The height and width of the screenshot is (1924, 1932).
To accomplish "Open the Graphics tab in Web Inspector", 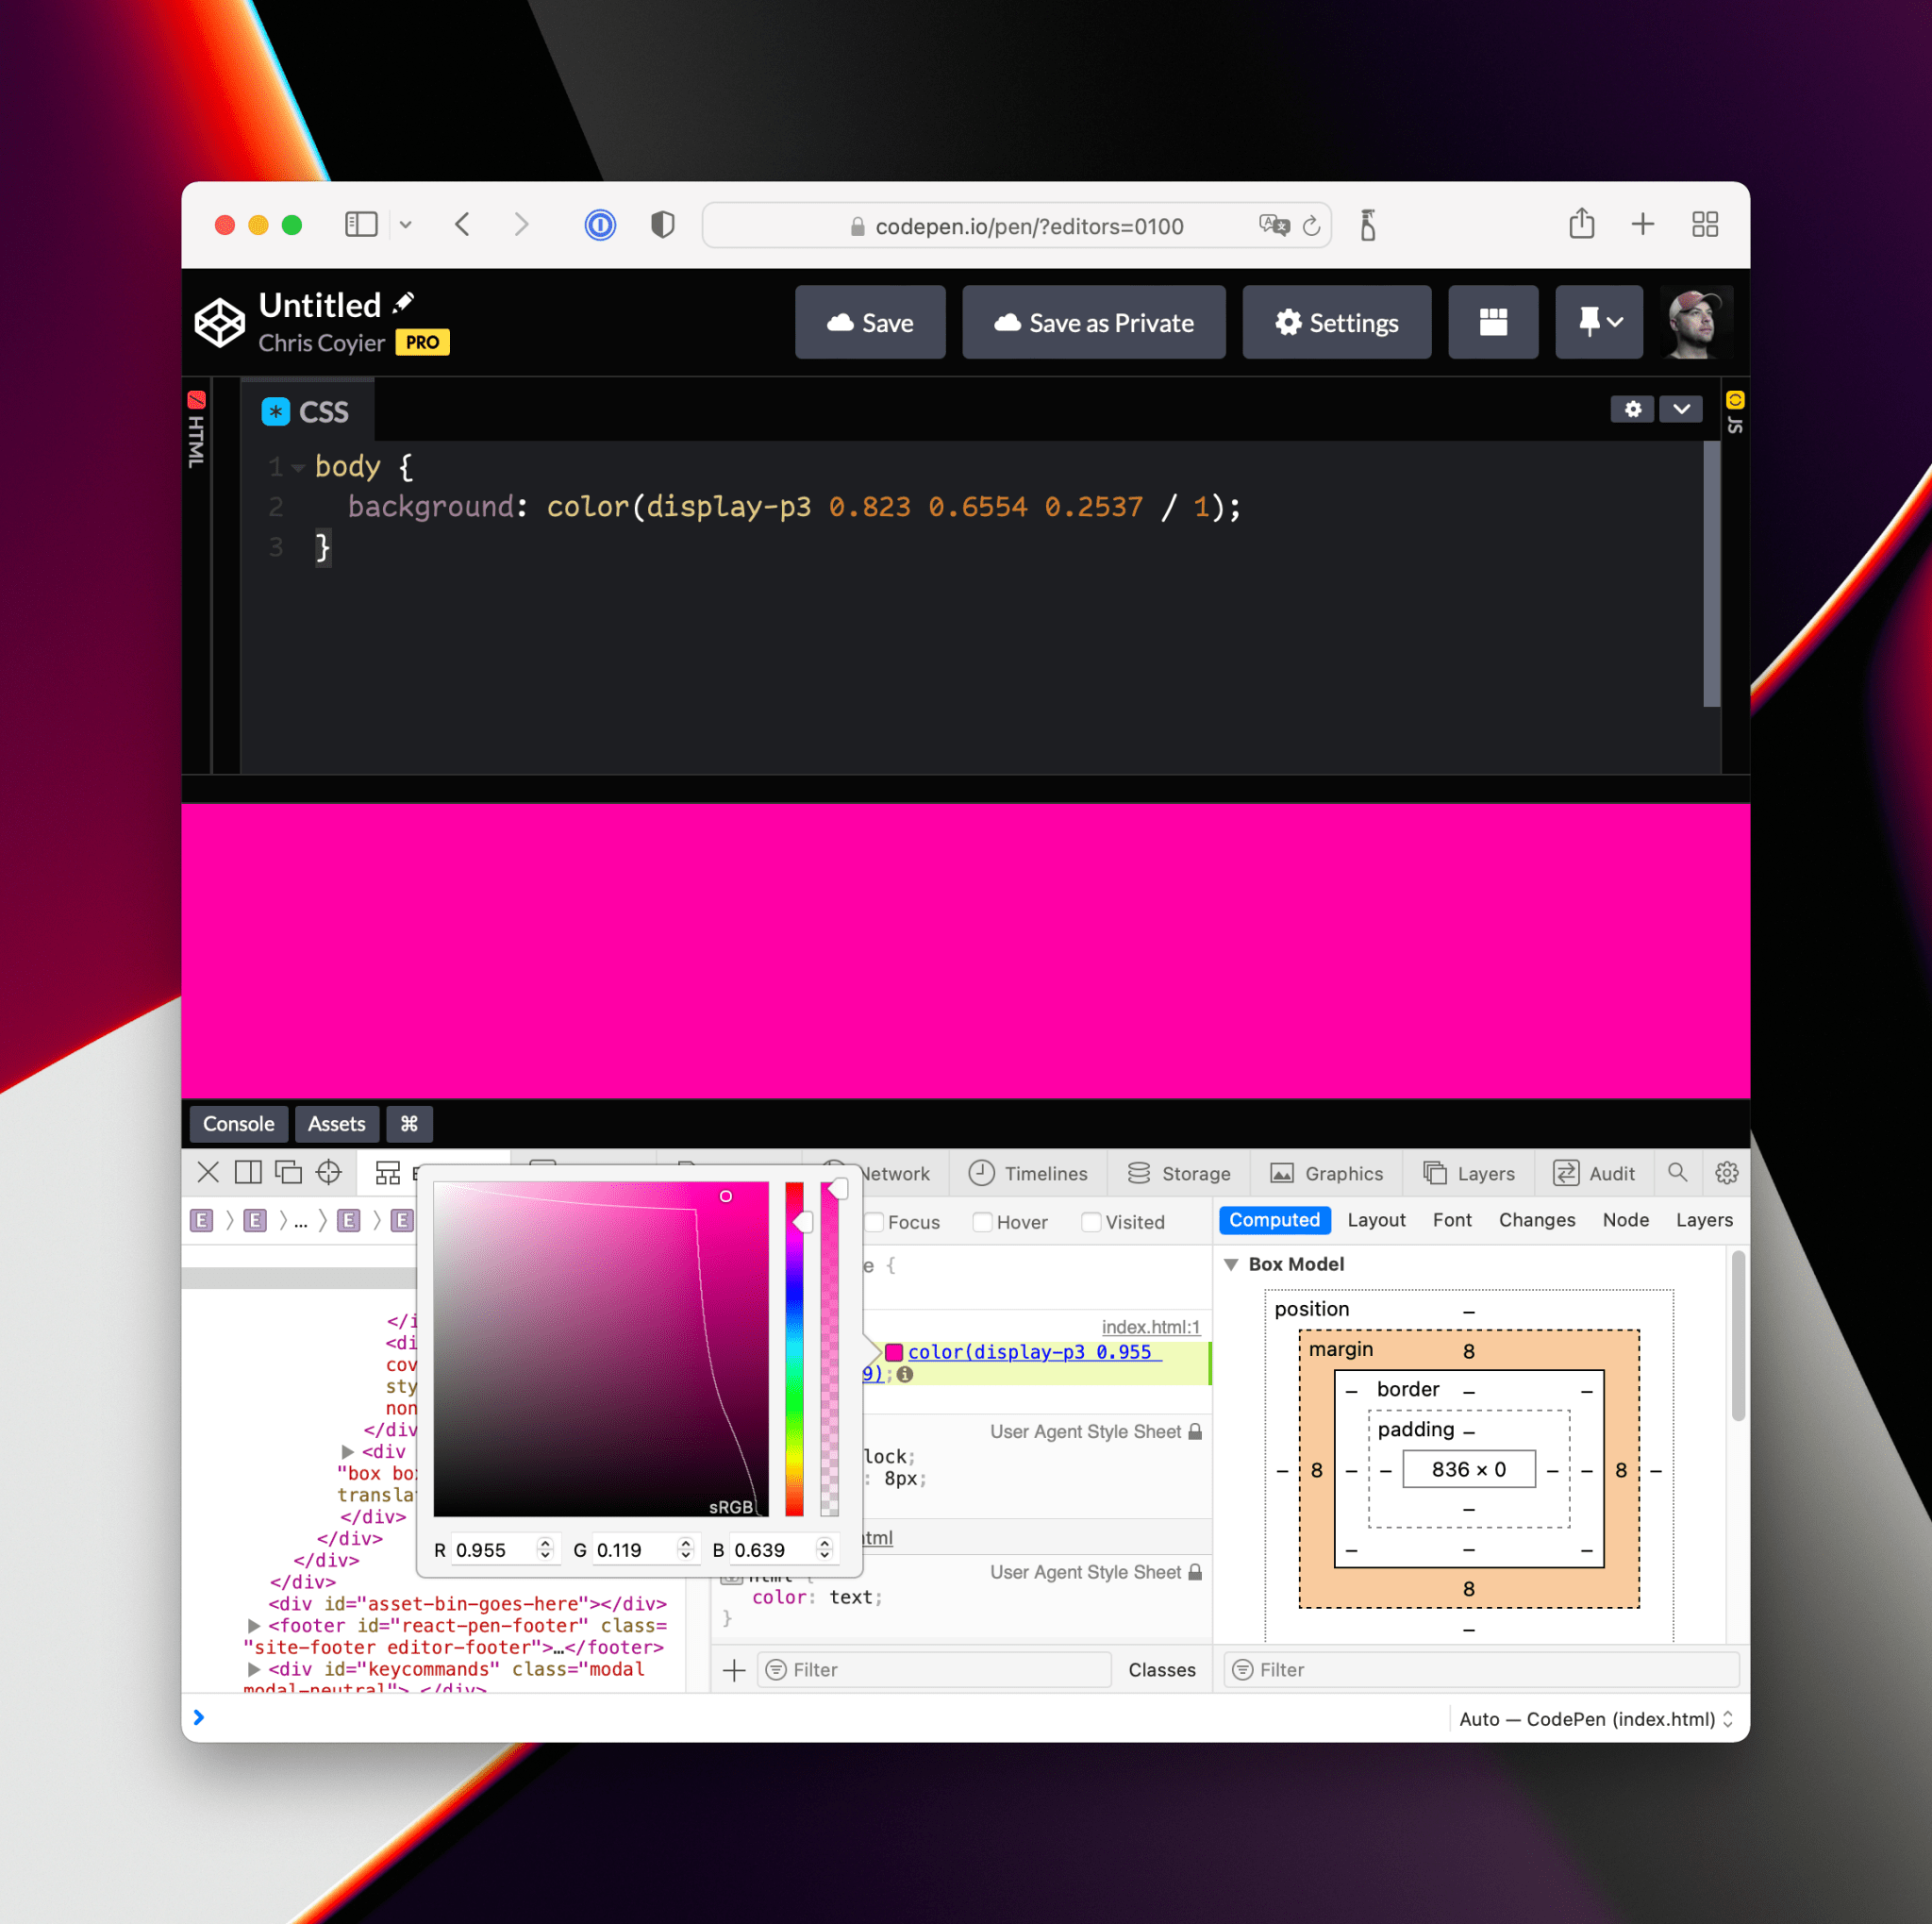I will 1327,1173.
